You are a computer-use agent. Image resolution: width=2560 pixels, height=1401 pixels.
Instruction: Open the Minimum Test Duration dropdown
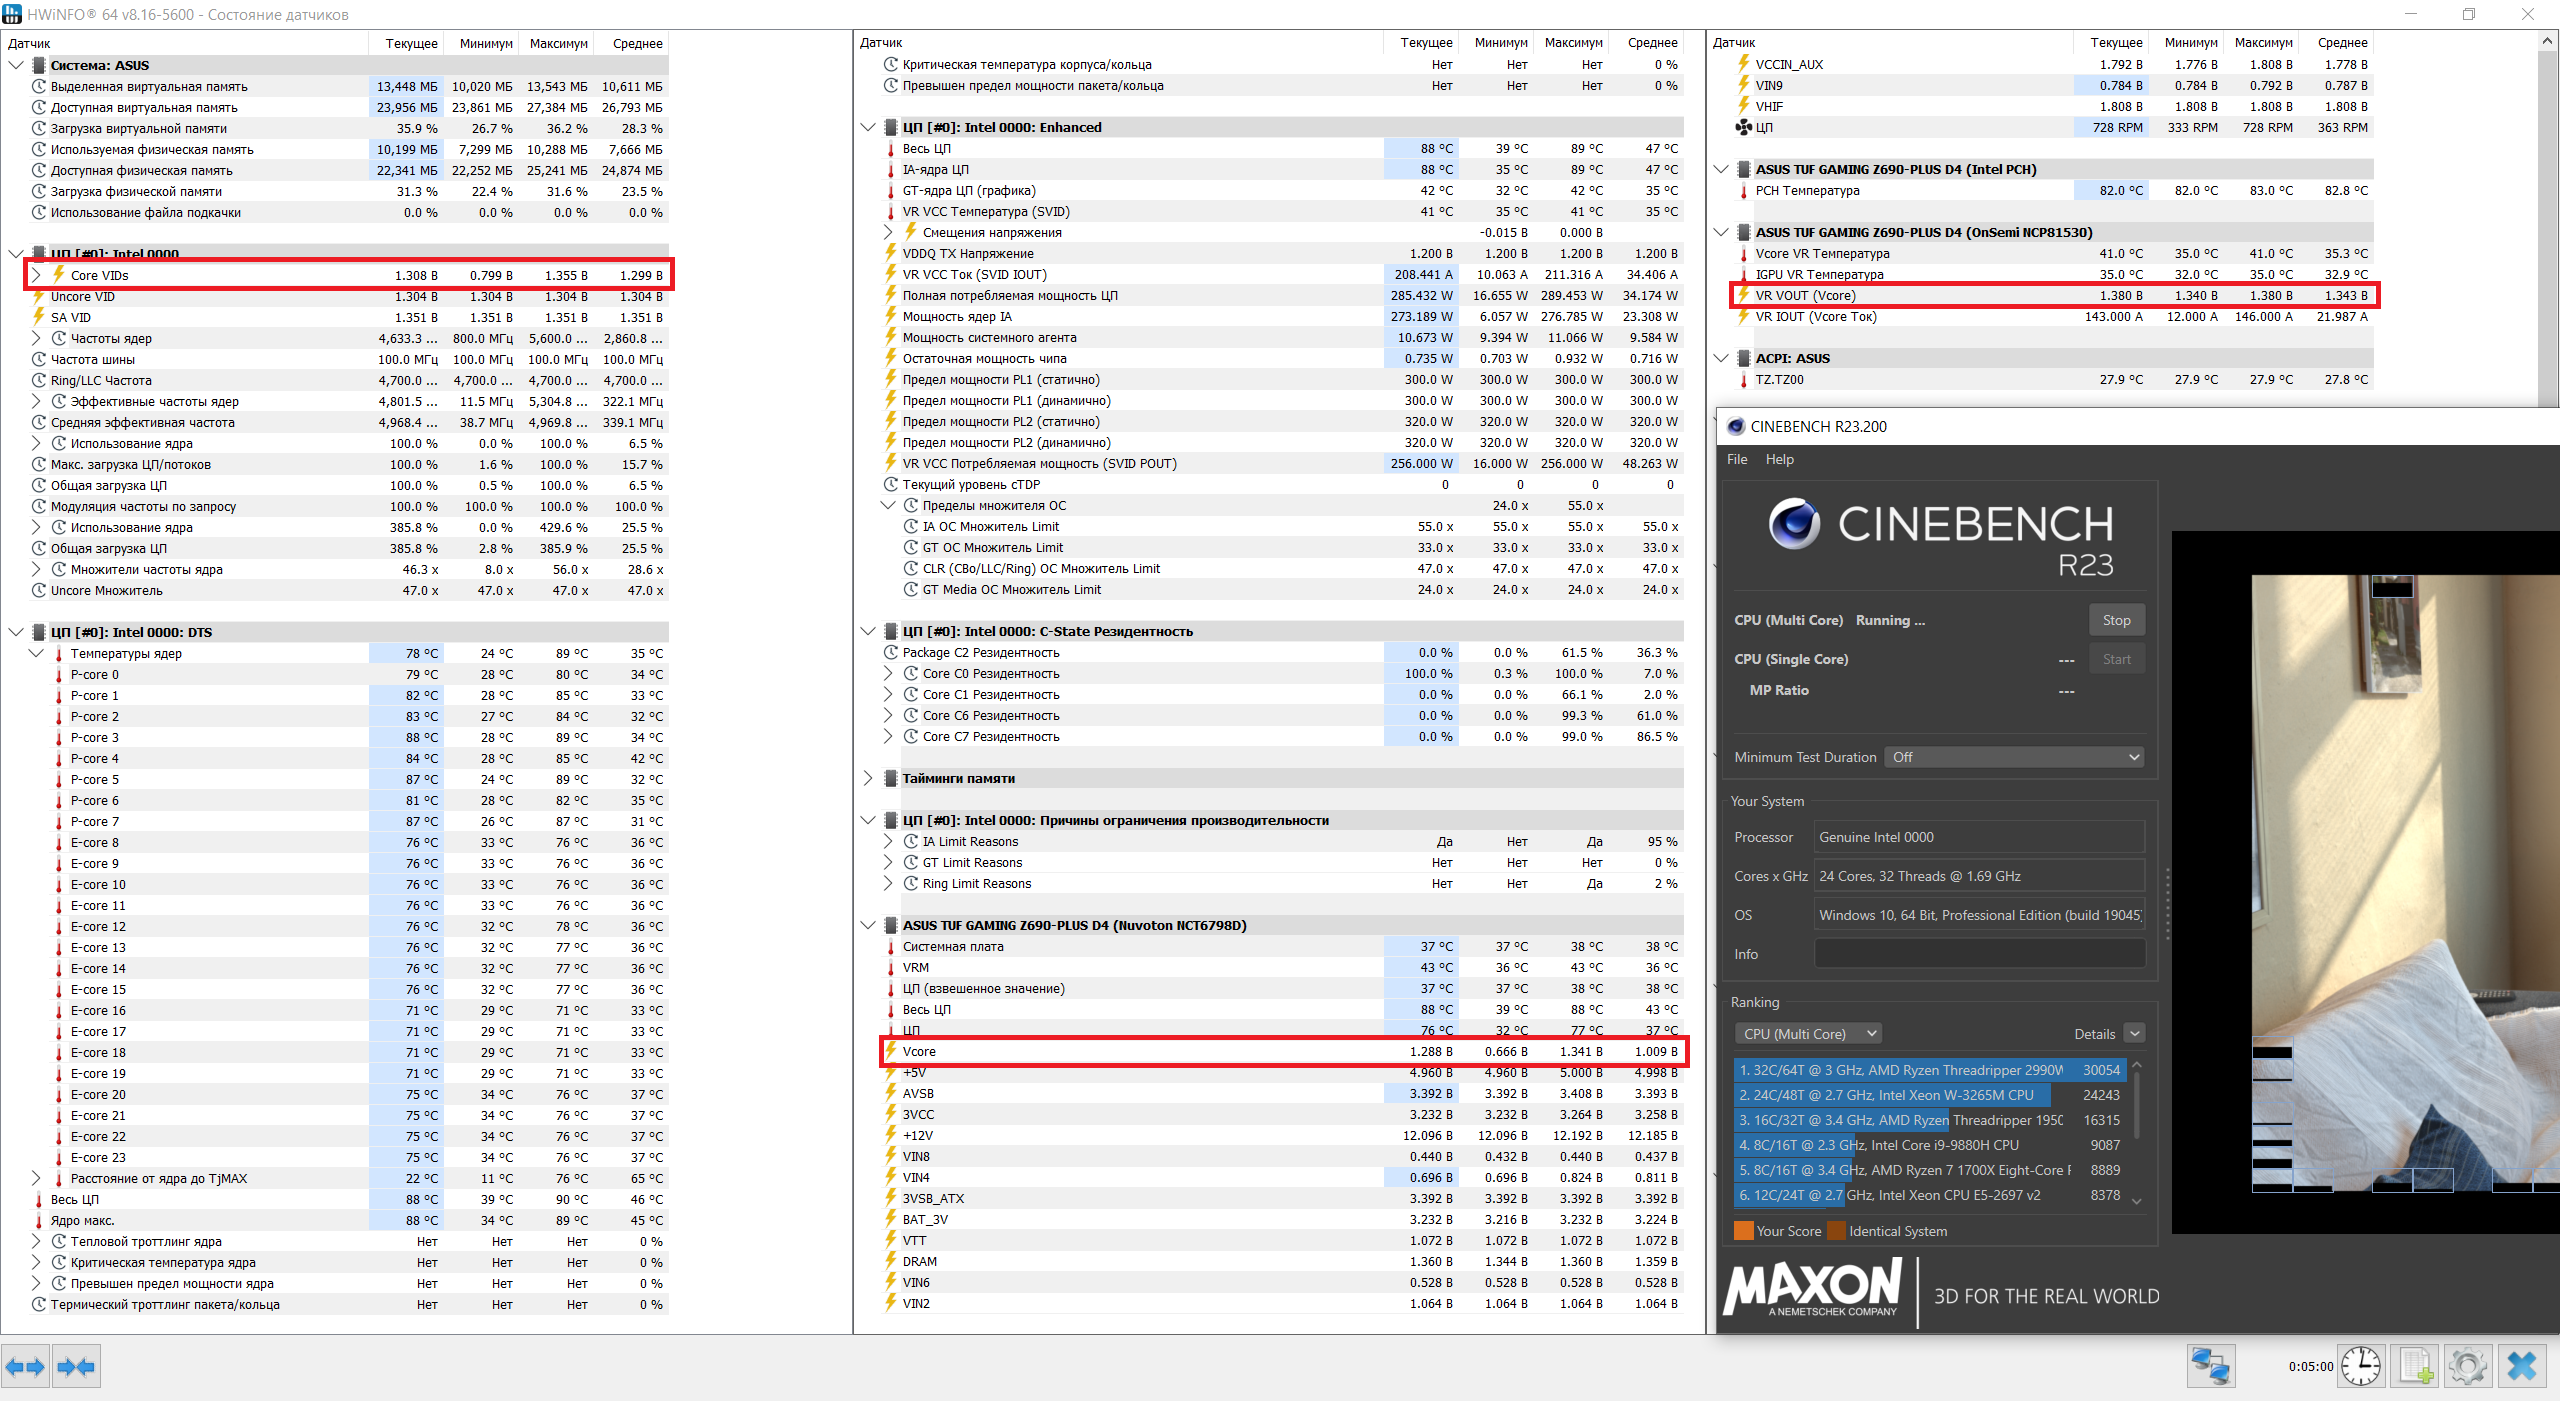[2013, 757]
